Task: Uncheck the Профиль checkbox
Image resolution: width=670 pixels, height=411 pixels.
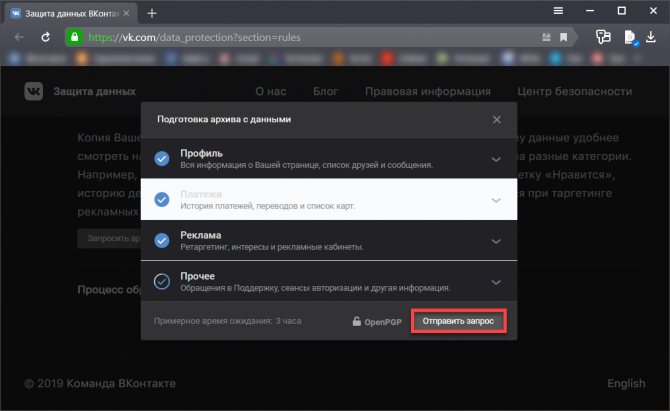Action: (162, 159)
